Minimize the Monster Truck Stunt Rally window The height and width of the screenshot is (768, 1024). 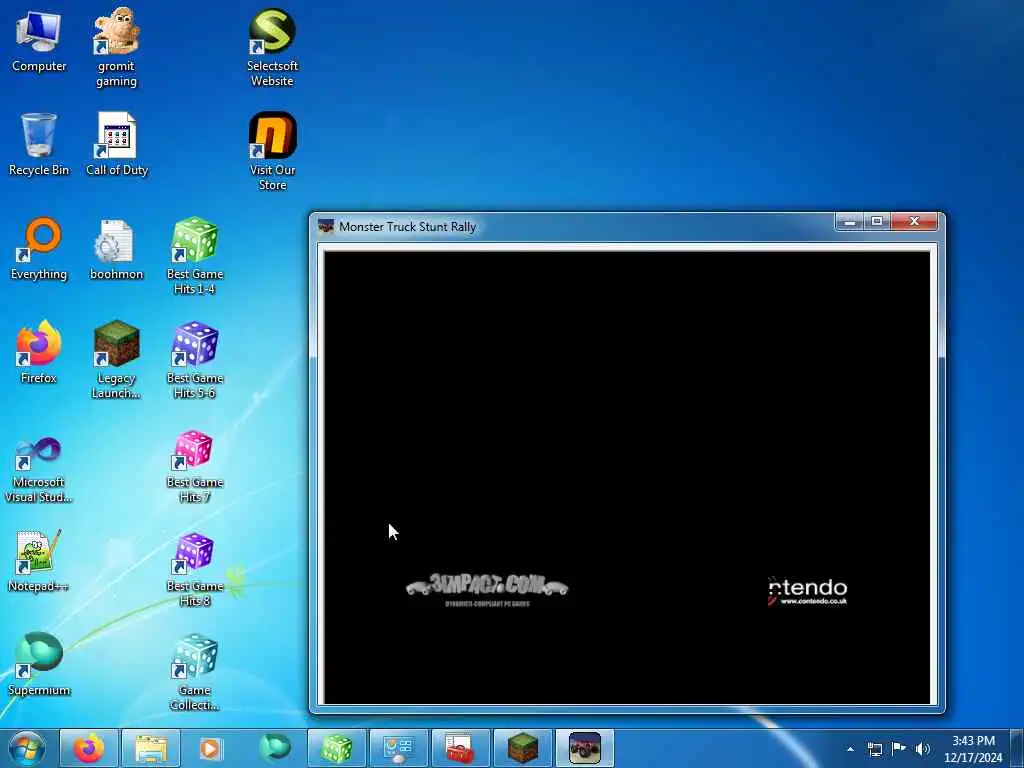coord(850,222)
